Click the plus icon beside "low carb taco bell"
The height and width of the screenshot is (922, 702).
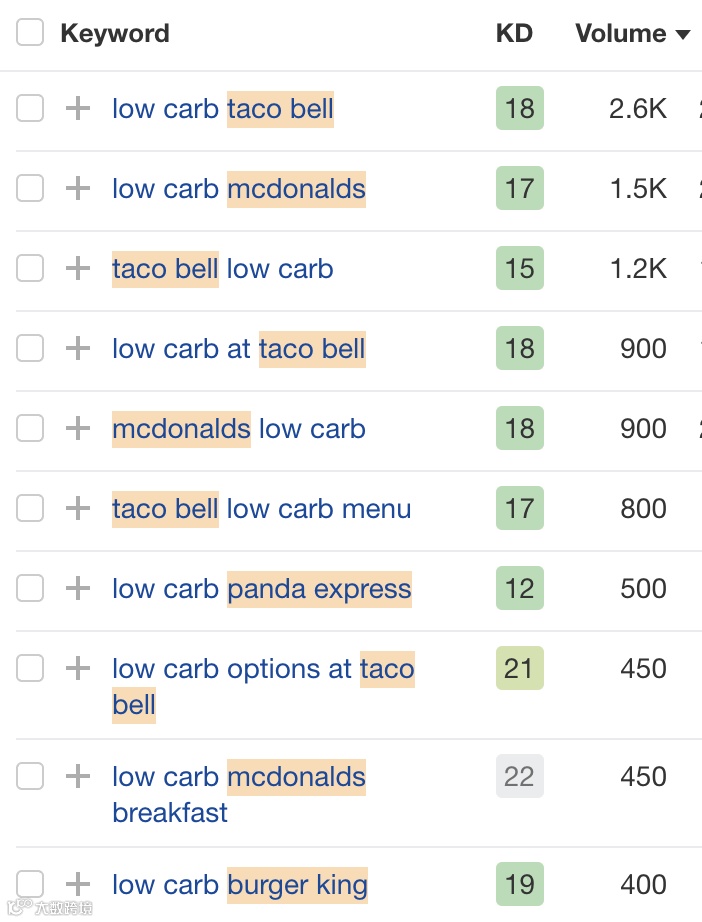pyautogui.click(x=77, y=108)
